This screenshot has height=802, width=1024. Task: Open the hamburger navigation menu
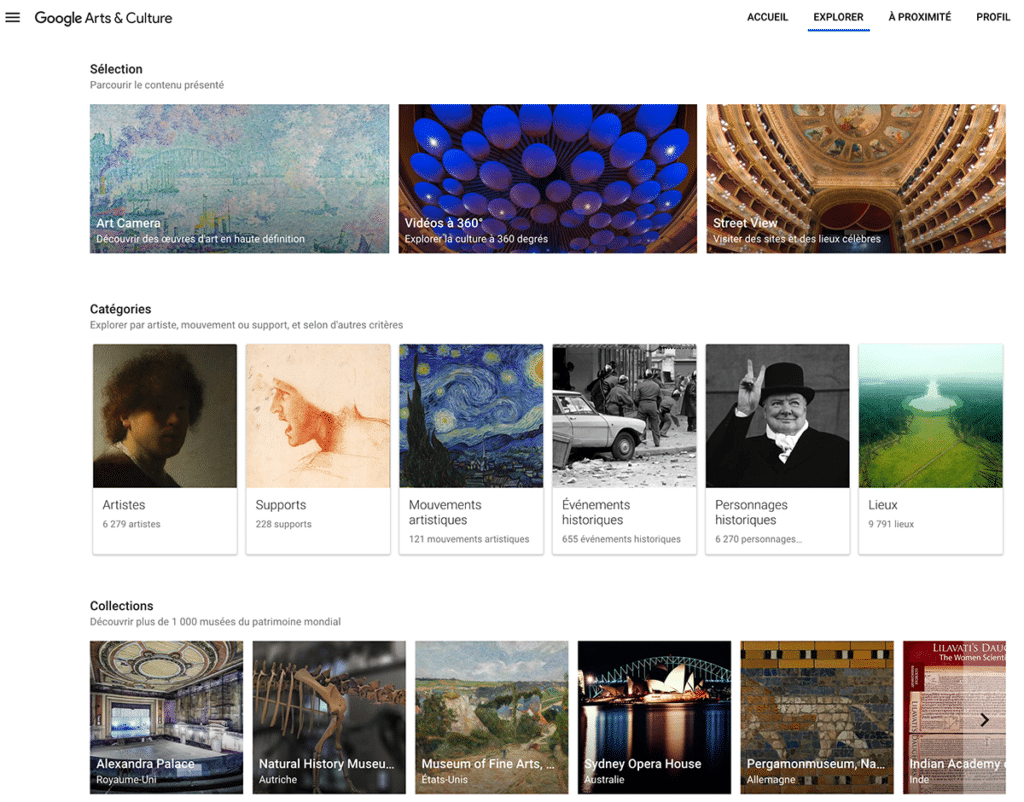(12, 18)
